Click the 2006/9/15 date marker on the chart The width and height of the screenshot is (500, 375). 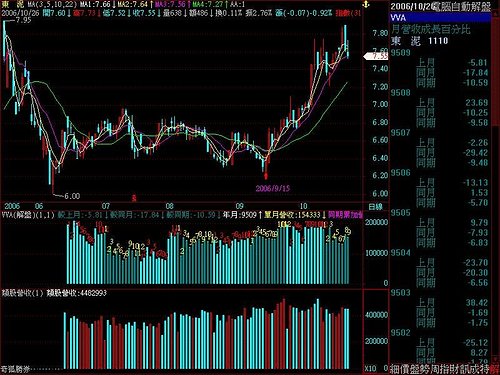click(x=273, y=188)
